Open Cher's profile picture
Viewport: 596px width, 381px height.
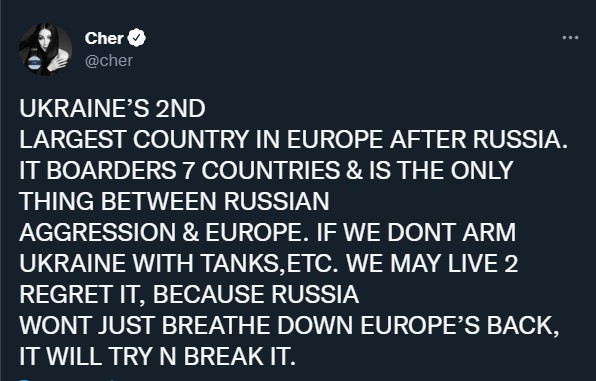coord(45,49)
